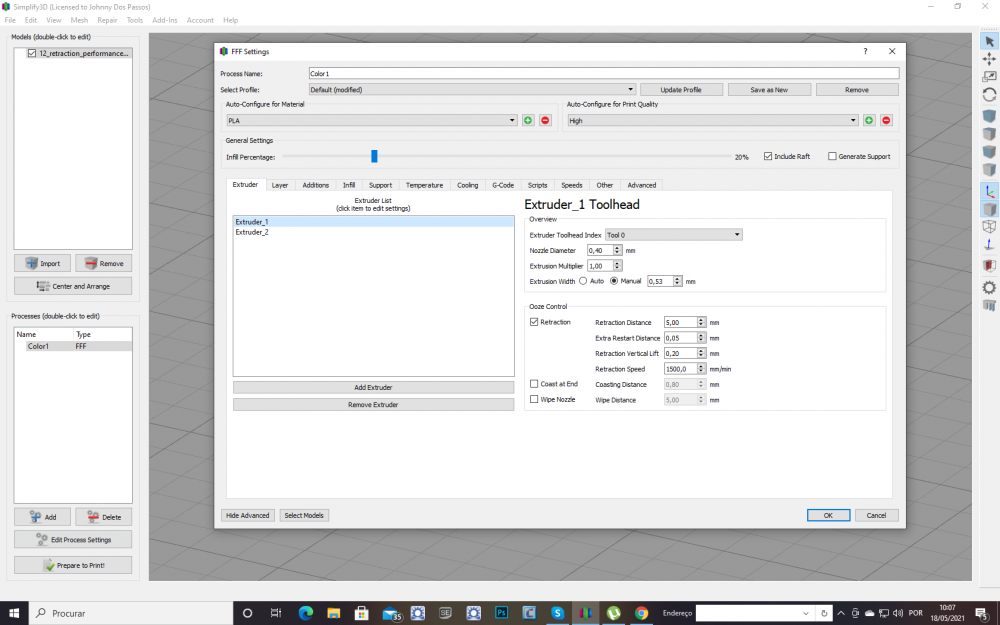
Task: Select Manual extrusion width radio button
Action: [x=614, y=281]
